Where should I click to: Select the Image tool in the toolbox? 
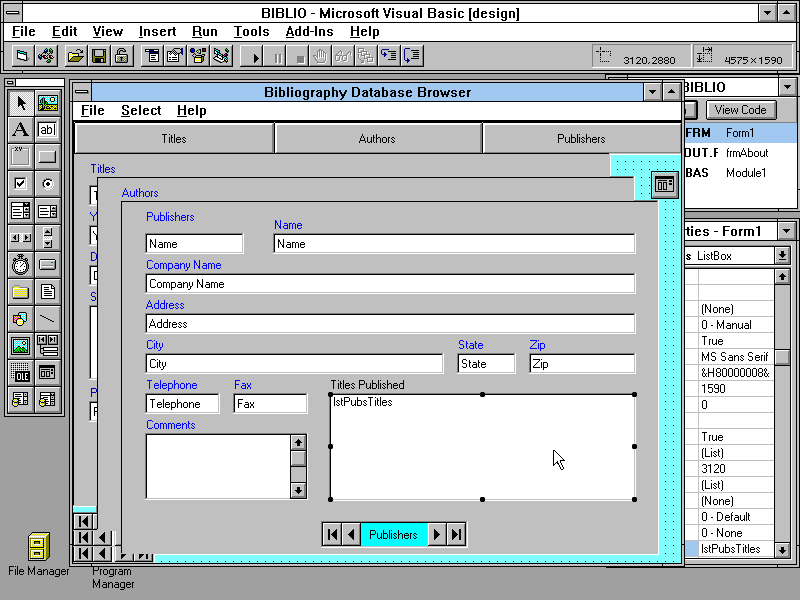[21, 346]
